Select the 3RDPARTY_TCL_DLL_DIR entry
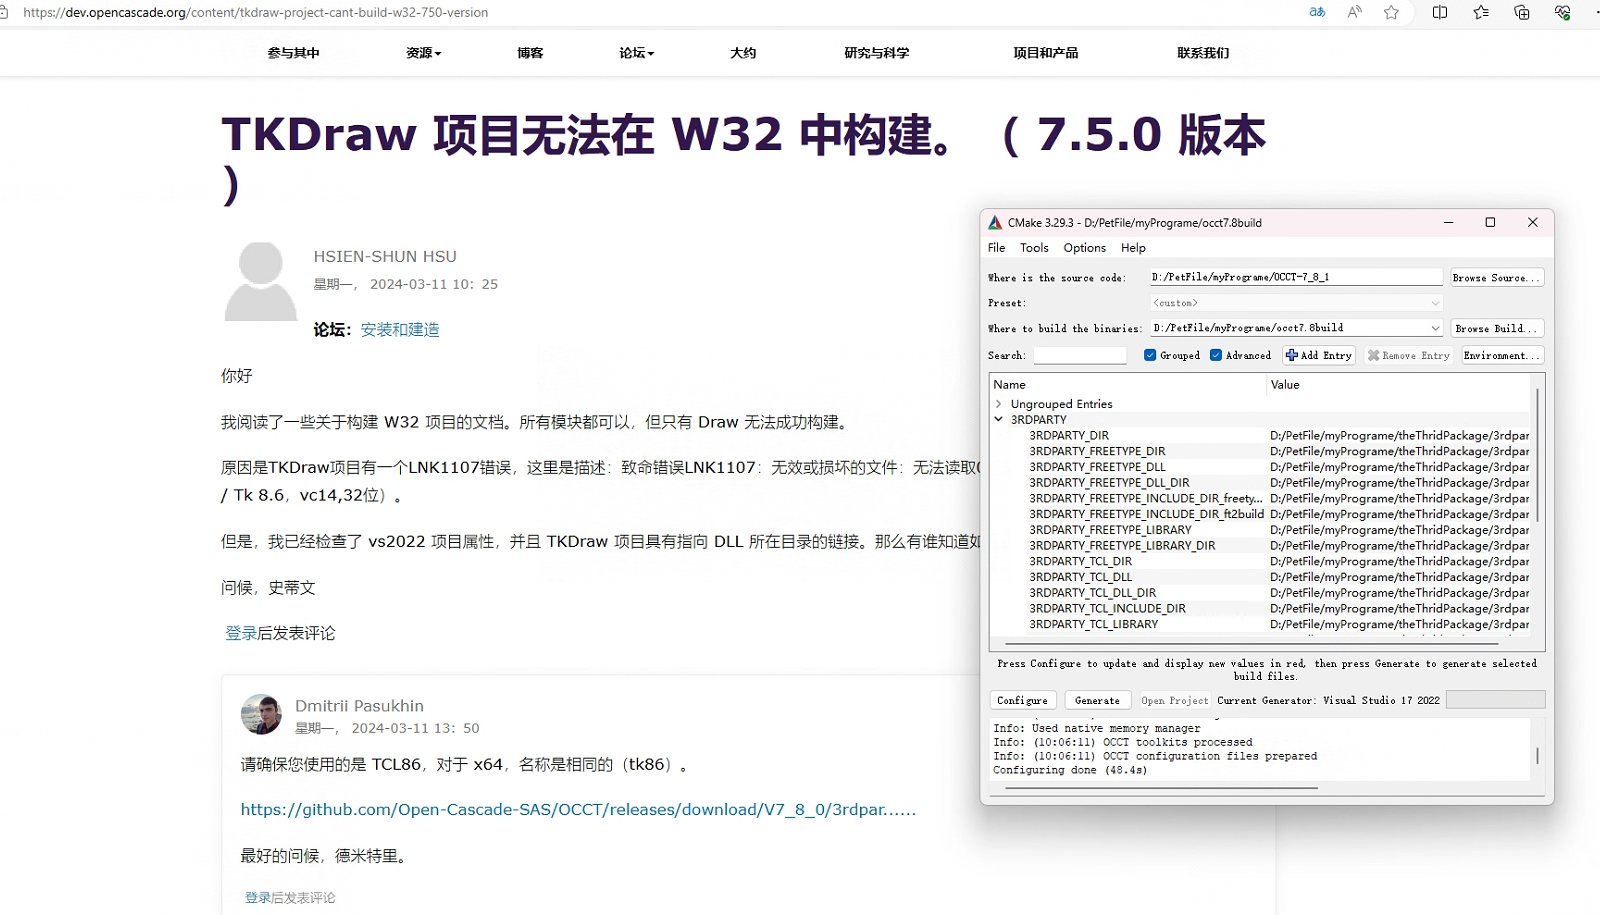This screenshot has height=915, width=1600. point(1093,593)
